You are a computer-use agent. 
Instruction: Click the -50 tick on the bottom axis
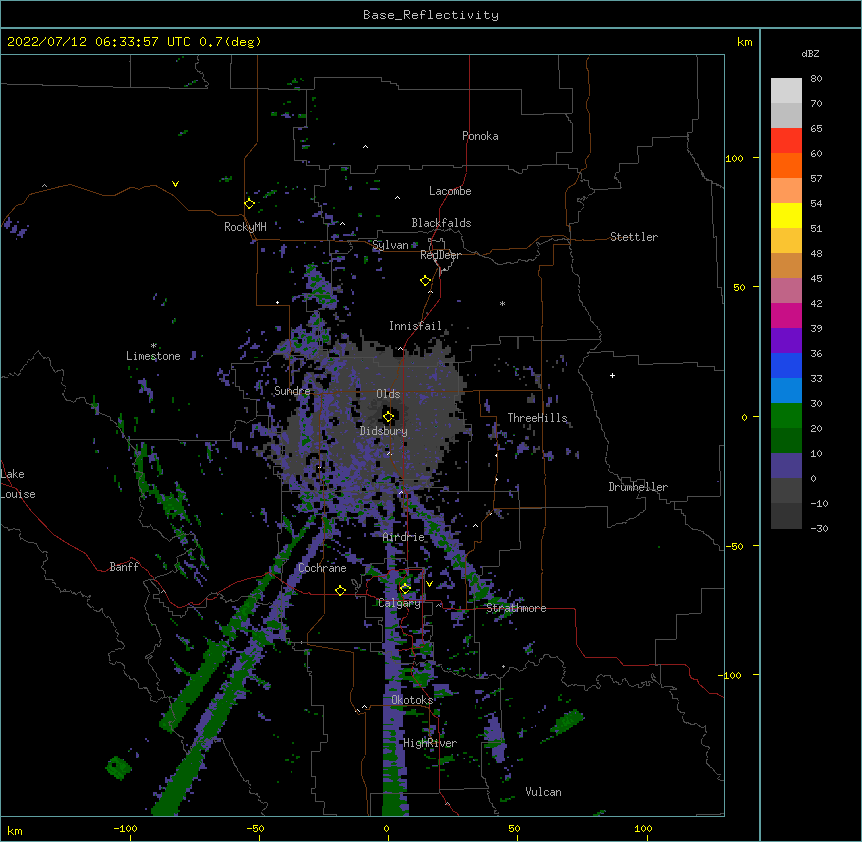coord(255,828)
